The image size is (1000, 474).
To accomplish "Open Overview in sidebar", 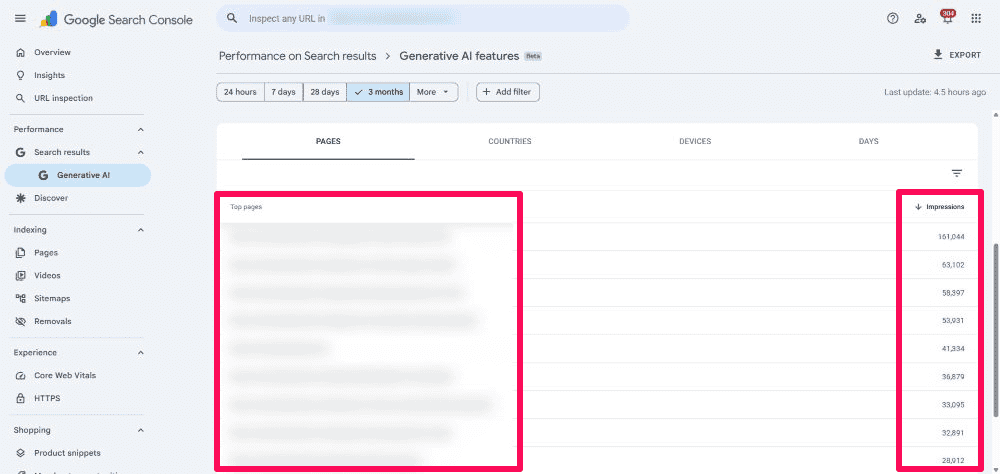I will [x=52, y=52].
